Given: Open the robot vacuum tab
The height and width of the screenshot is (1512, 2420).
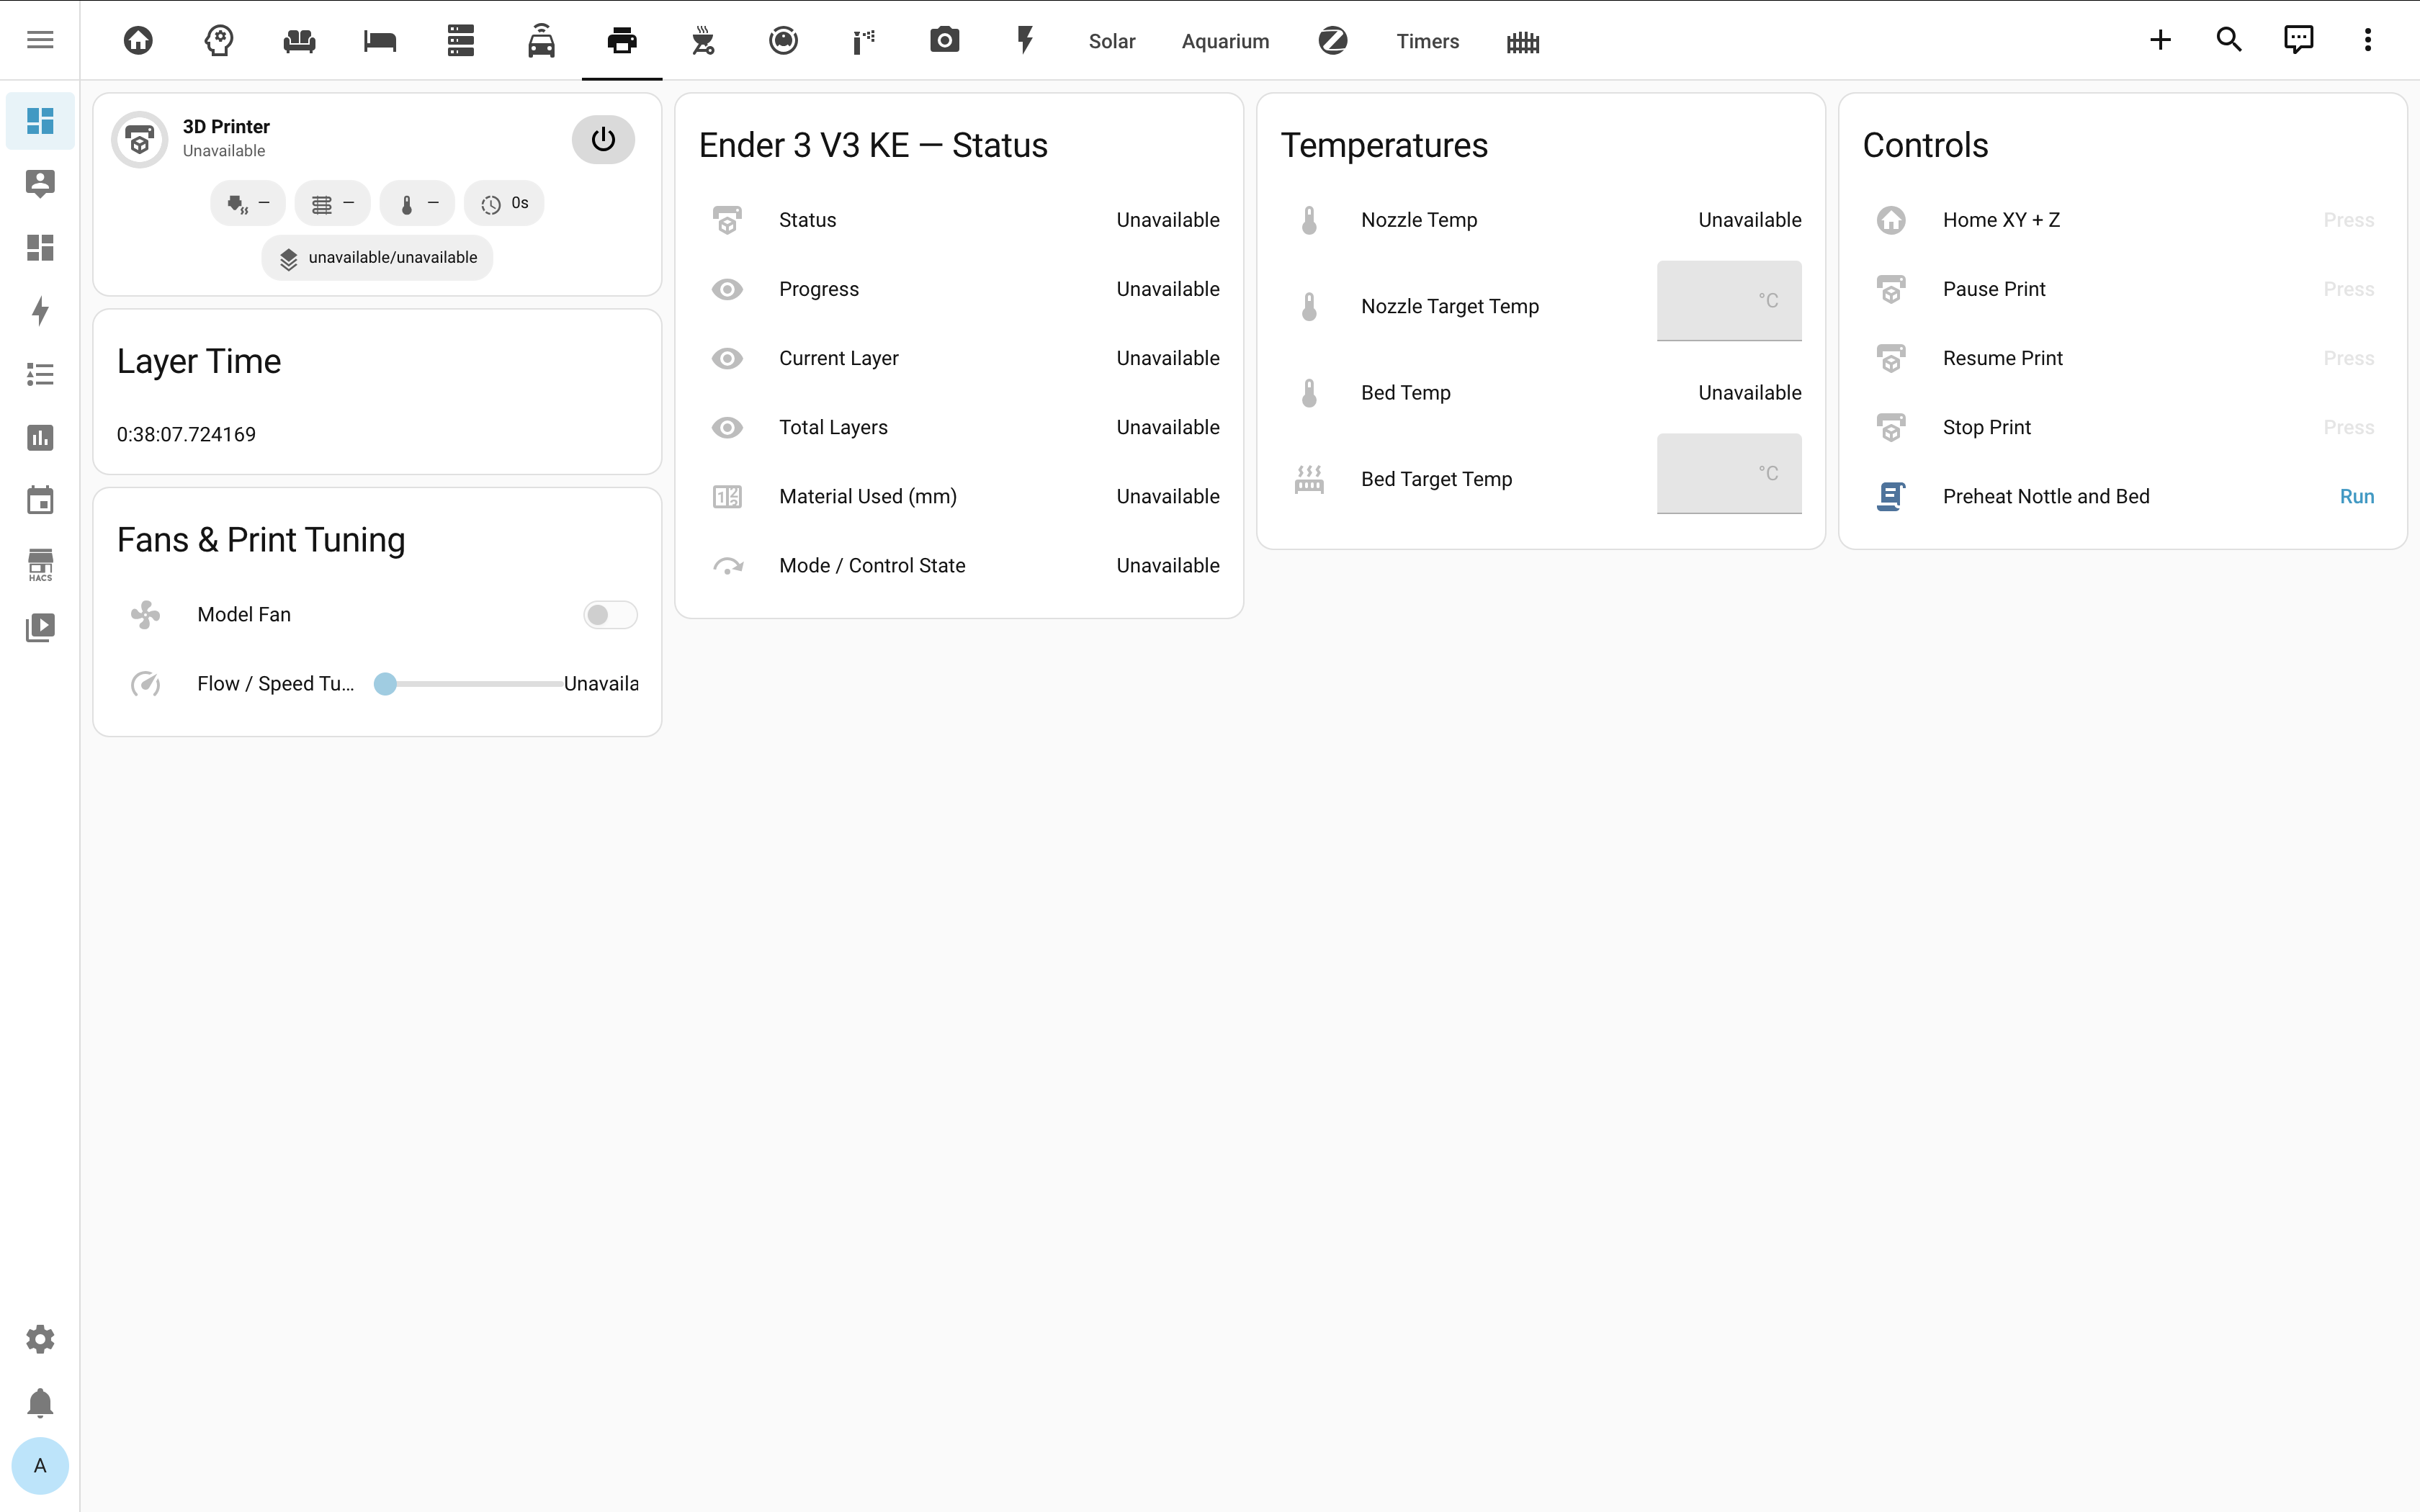Looking at the screenshot, I should tap(783, 40).
